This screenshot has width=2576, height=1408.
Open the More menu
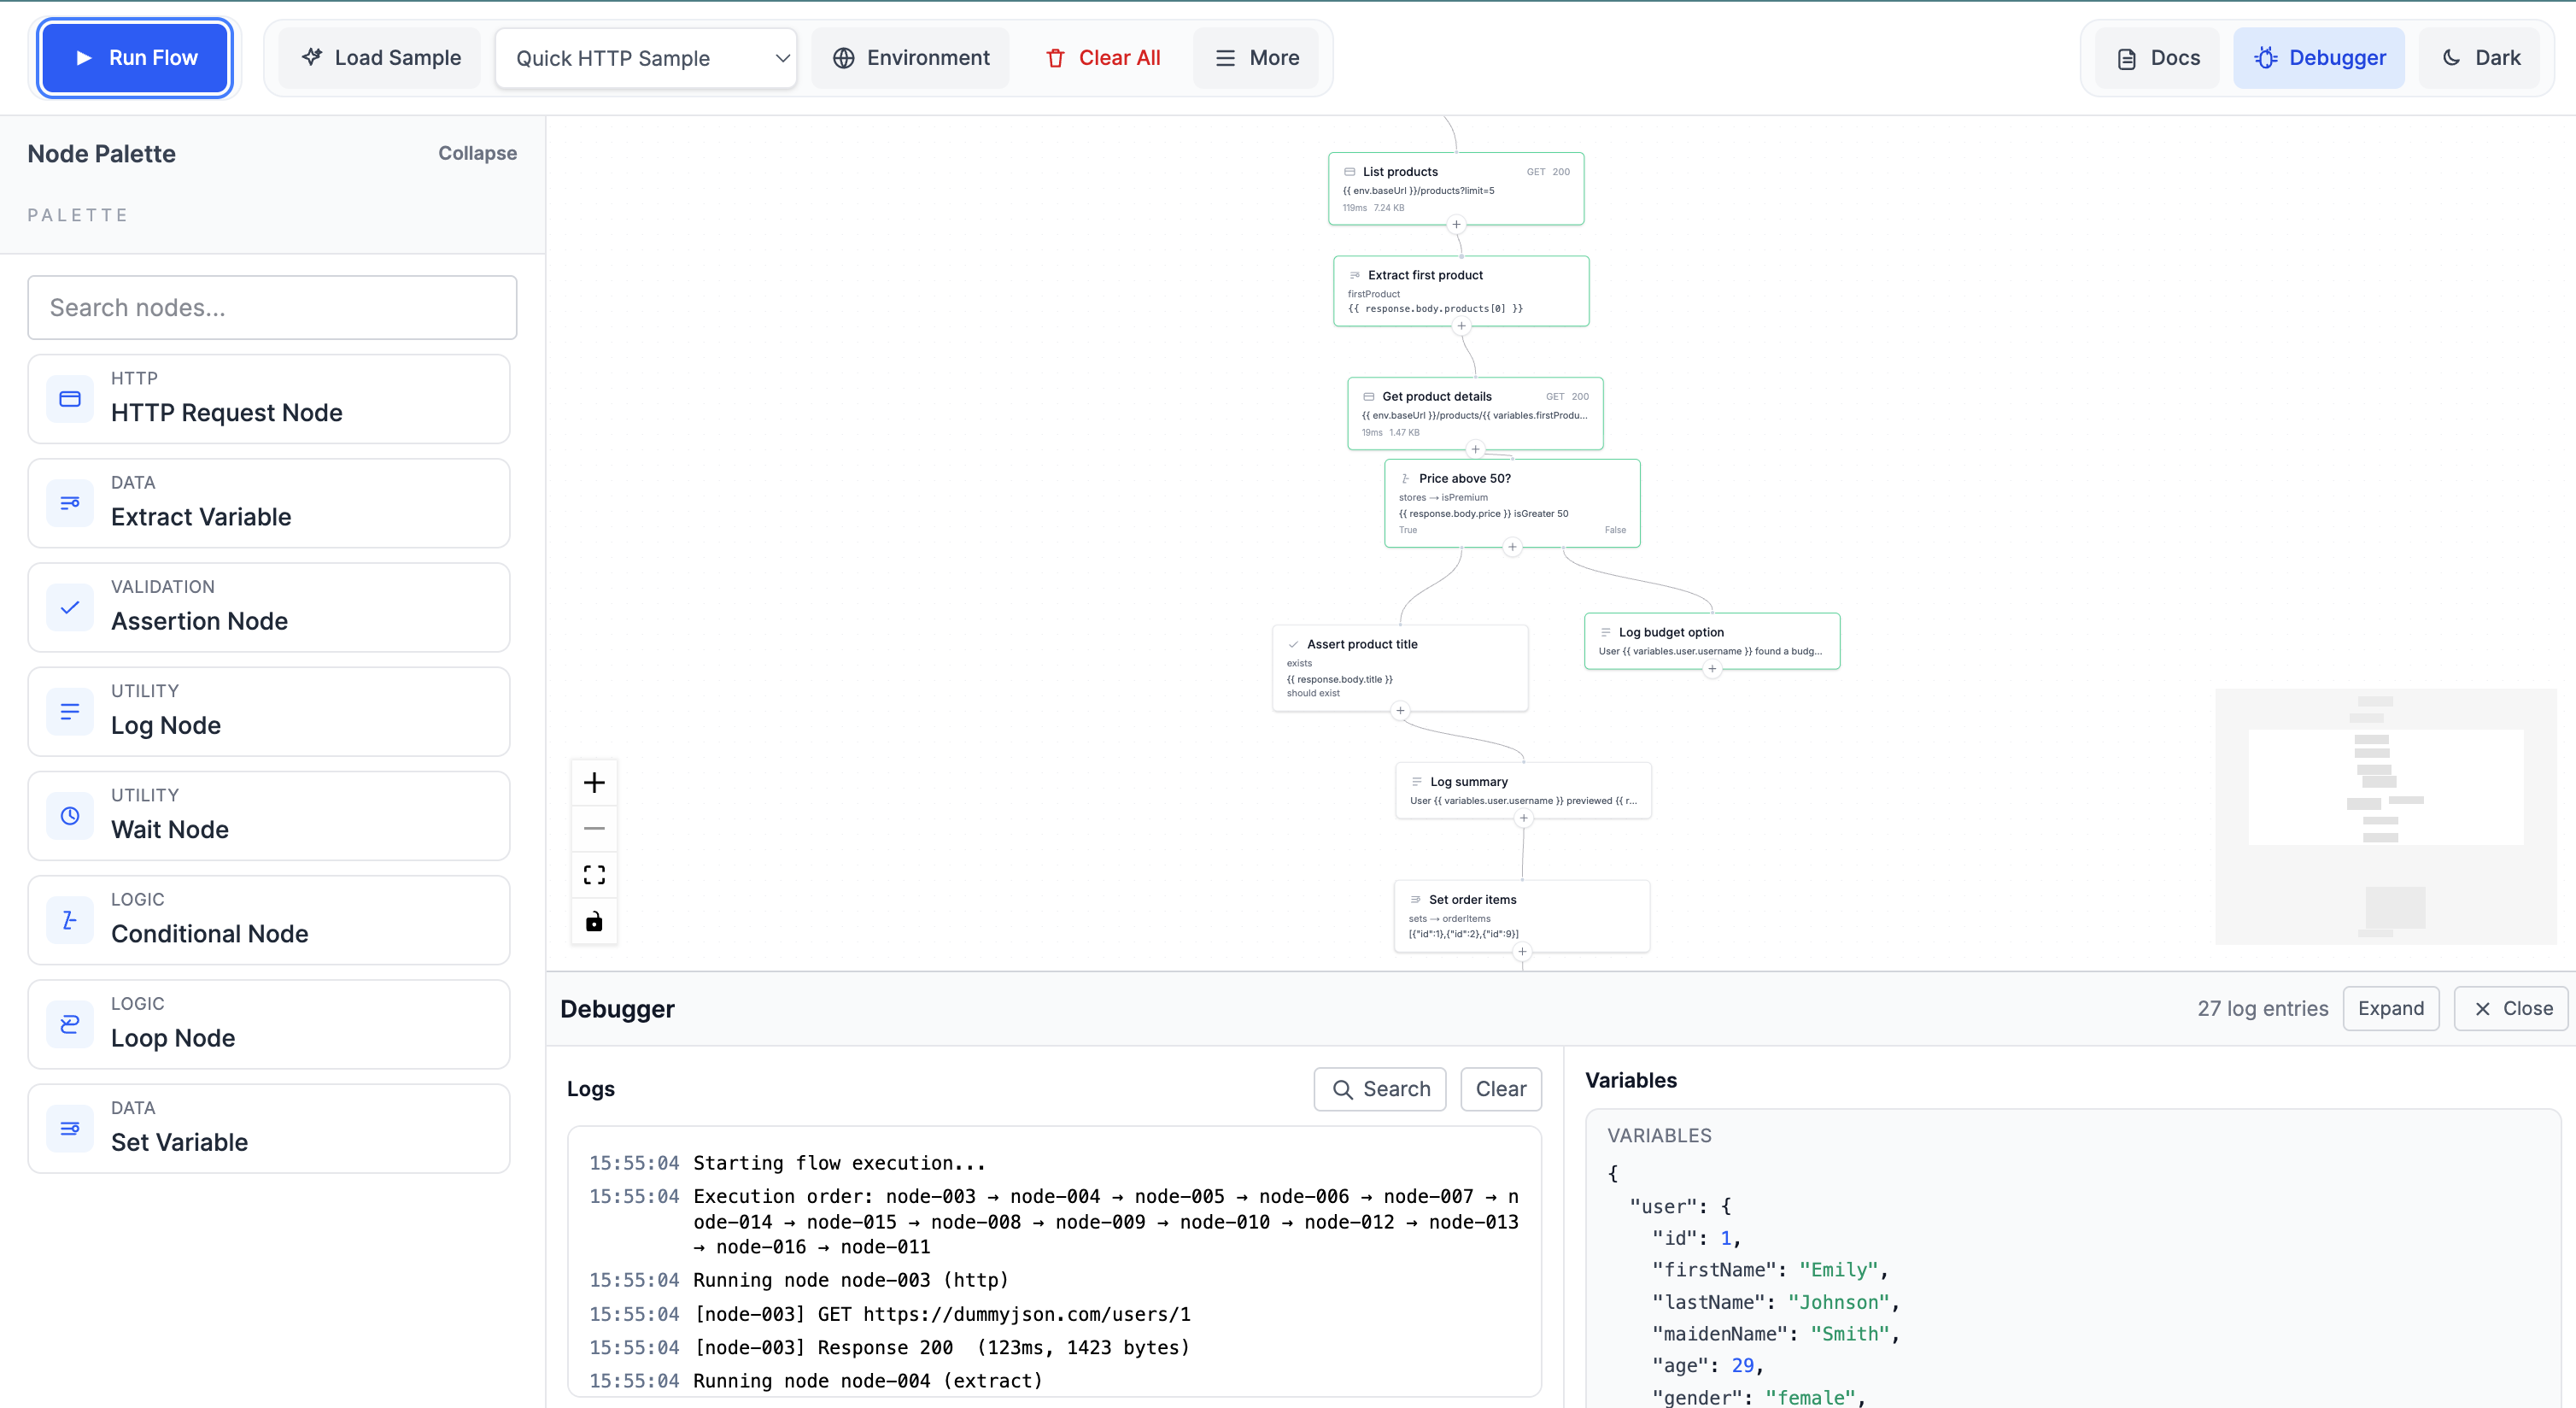[x=1256, y=57]
